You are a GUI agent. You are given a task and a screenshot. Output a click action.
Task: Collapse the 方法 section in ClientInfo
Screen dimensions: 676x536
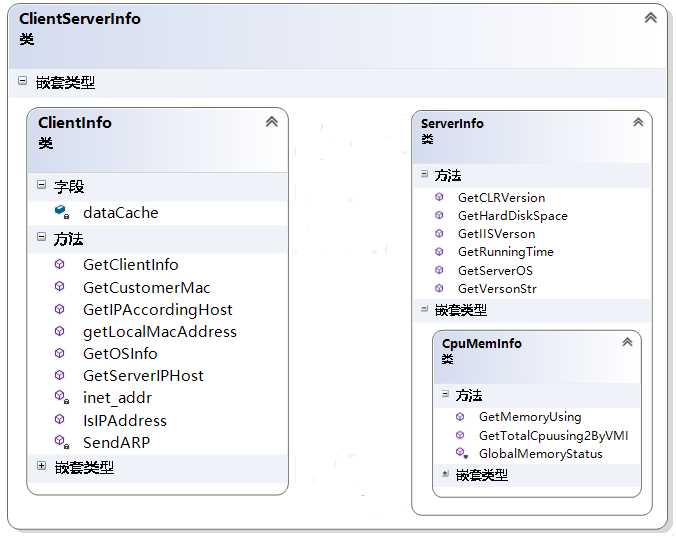click(x=41, y=238)
